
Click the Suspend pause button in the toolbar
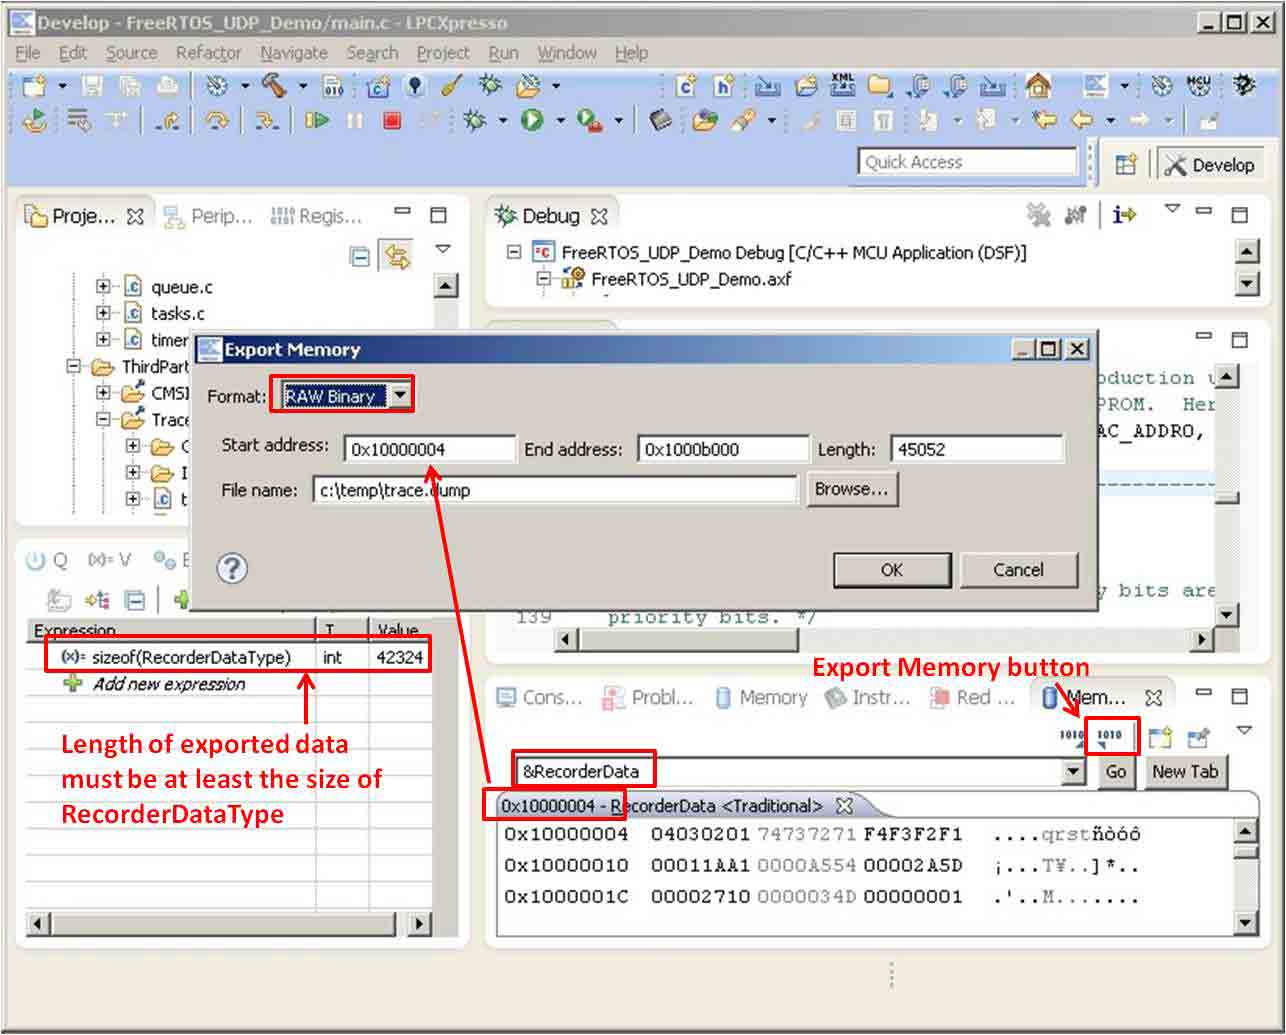(355, 120)
